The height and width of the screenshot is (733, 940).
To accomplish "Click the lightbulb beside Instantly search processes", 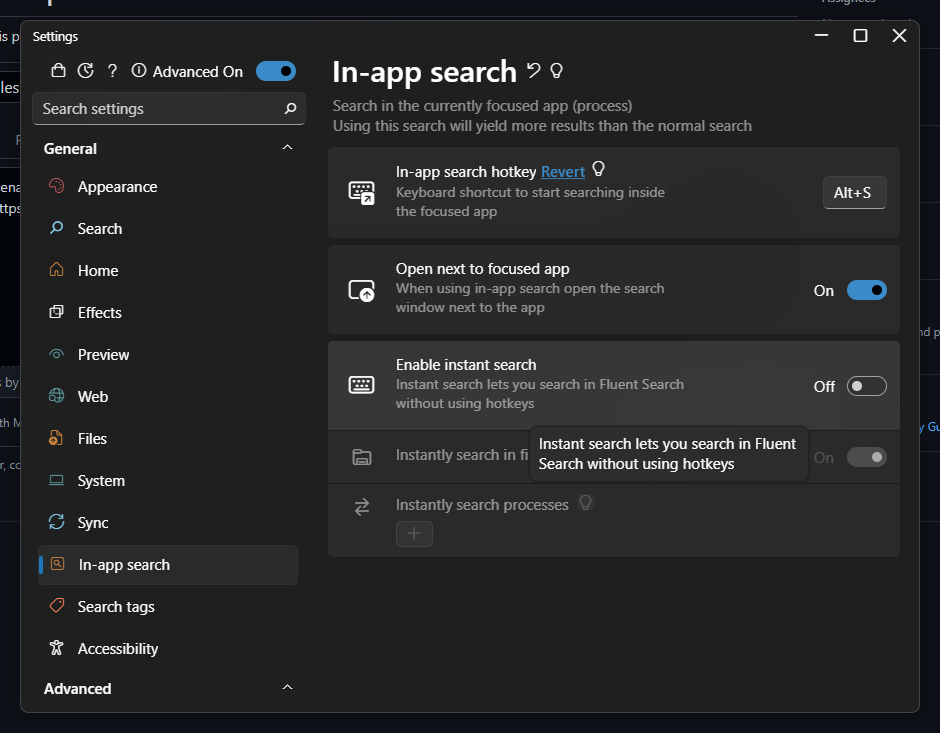I will 586,503.
